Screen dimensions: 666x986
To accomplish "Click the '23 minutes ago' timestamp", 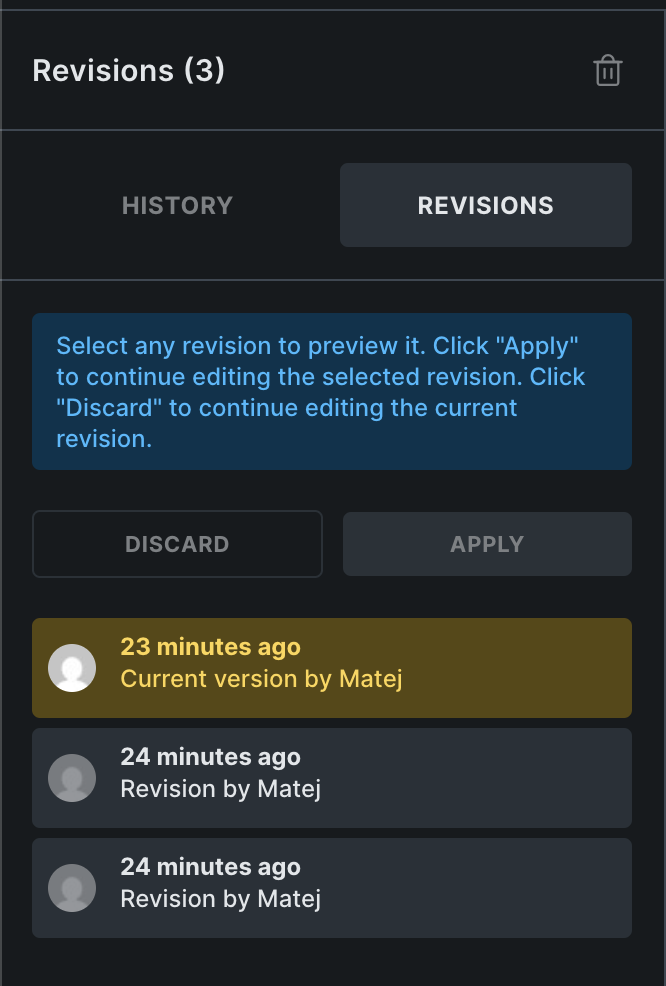I will 210,647.
